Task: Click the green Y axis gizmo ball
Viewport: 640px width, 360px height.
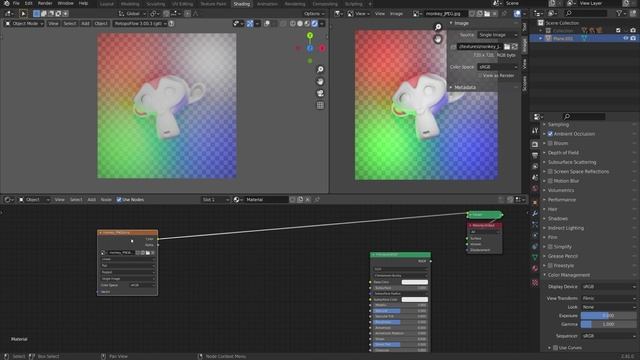Action: (310, 36)
